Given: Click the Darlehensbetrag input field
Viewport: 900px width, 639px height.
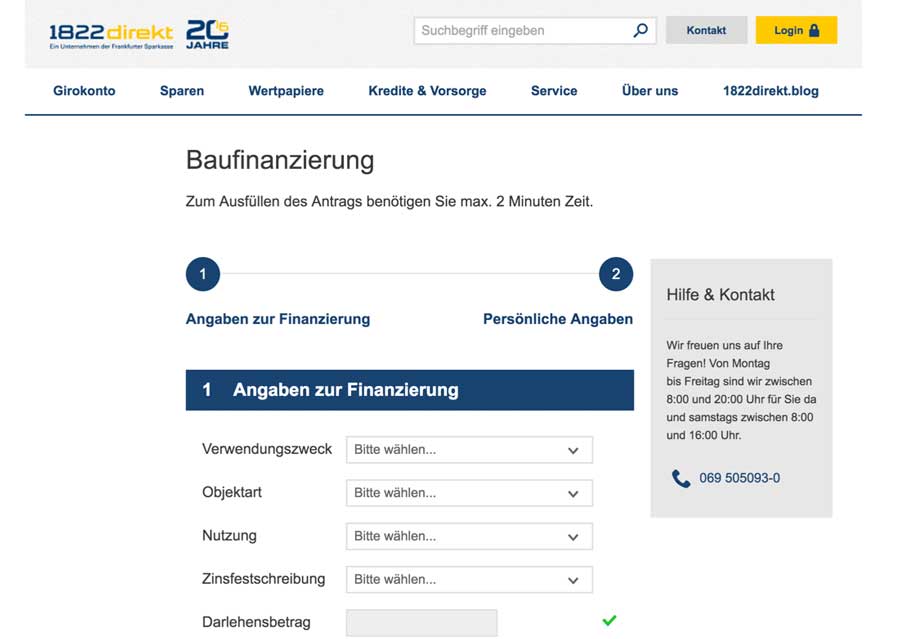Looking at the screenshot, I should click(x=421, y=623).
